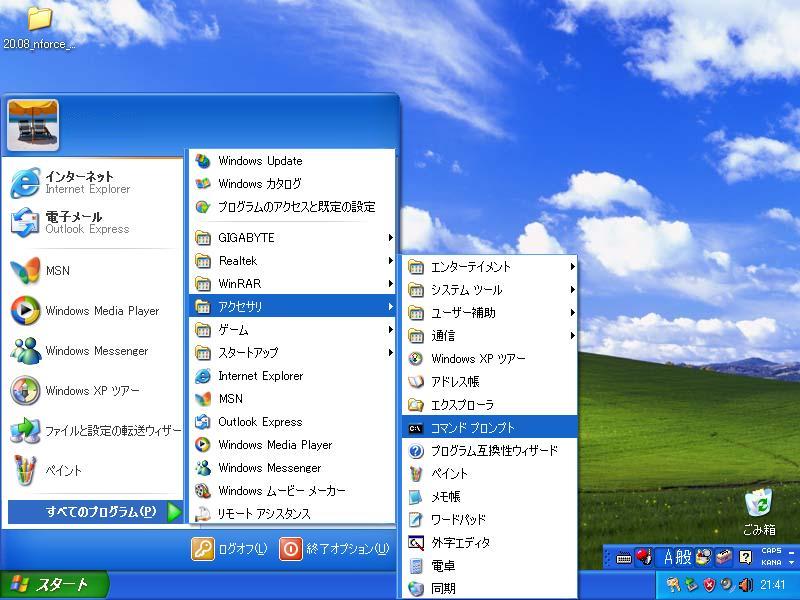
Task: Open ワードパッド from accessories
Action: click(x=490, y=519)
